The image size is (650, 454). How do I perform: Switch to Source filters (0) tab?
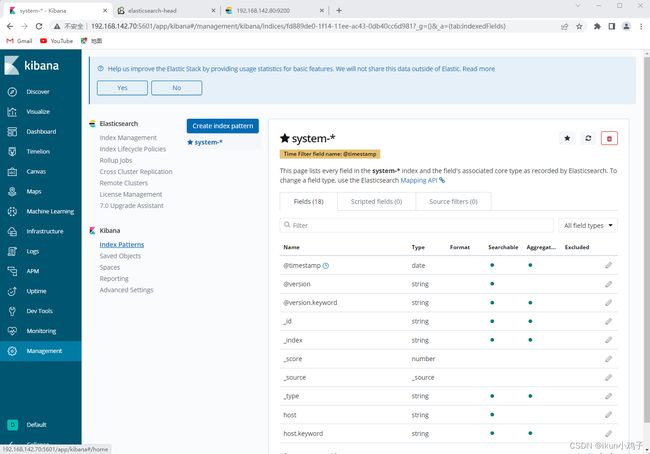point(453,202)
